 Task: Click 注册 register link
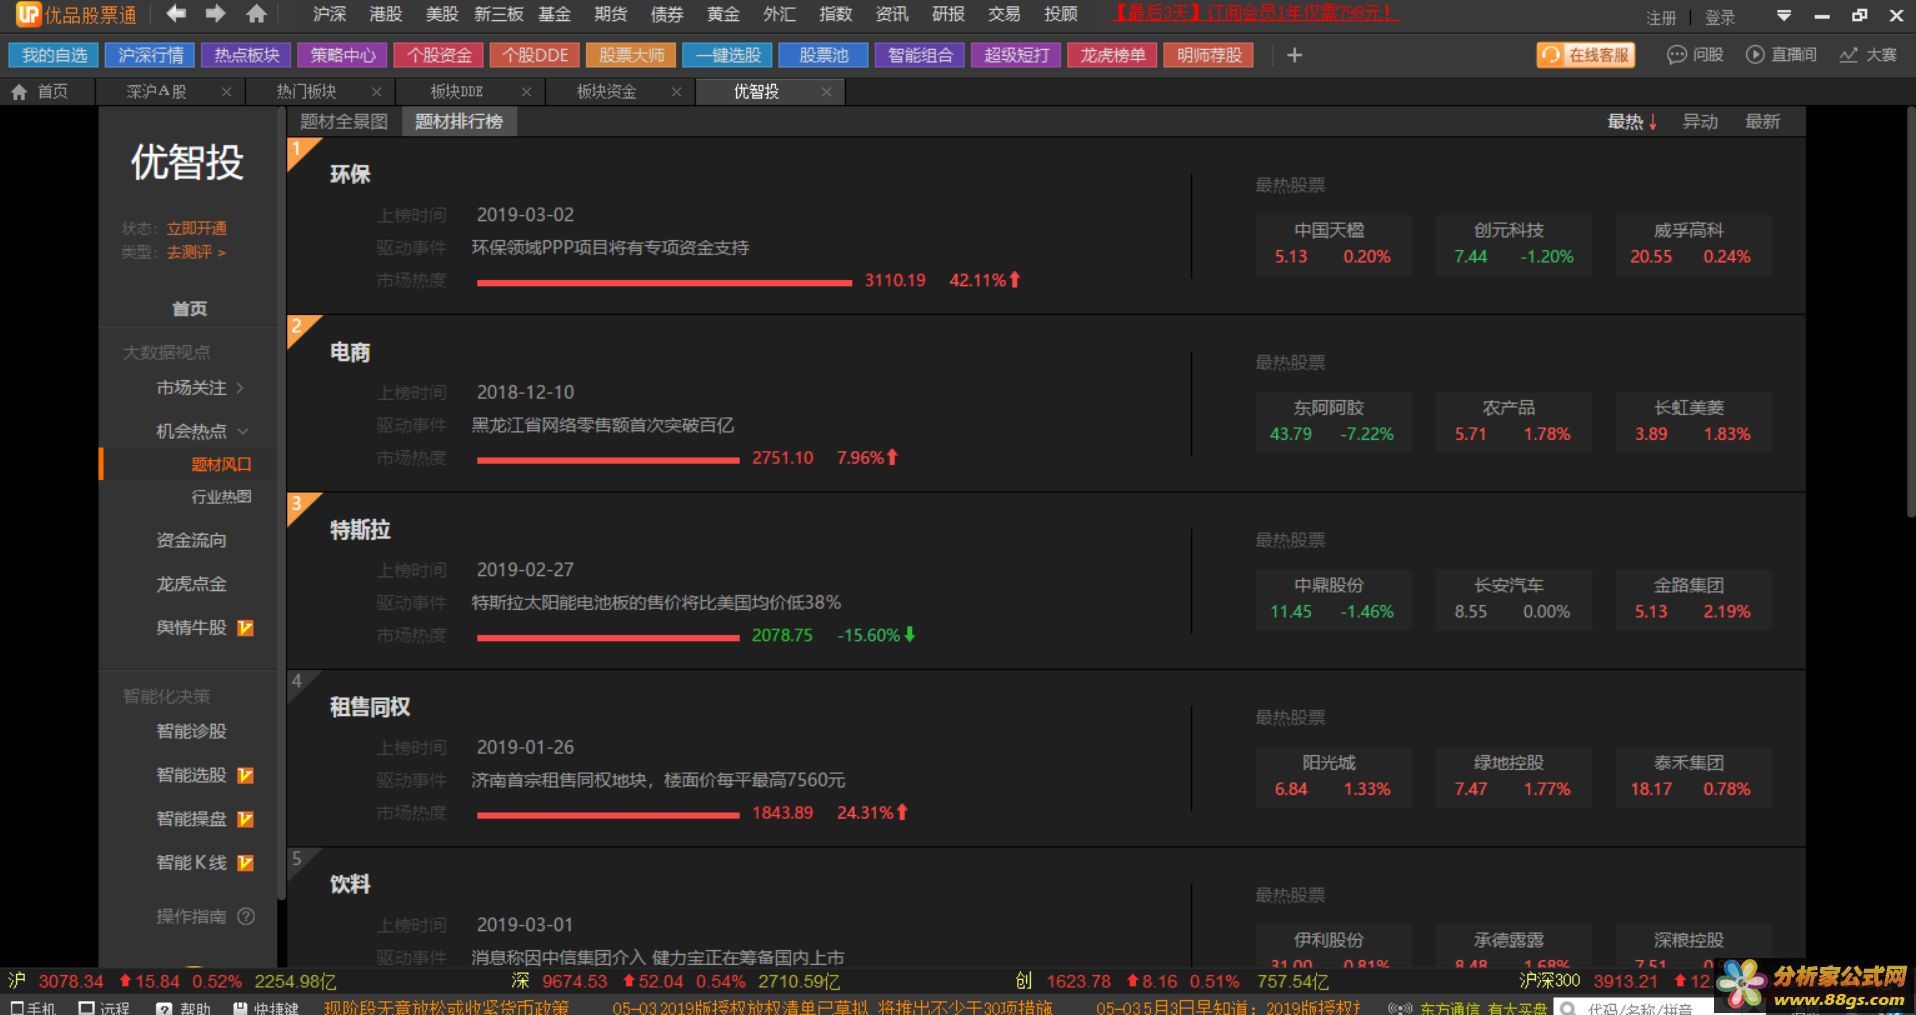point(1660,17)
